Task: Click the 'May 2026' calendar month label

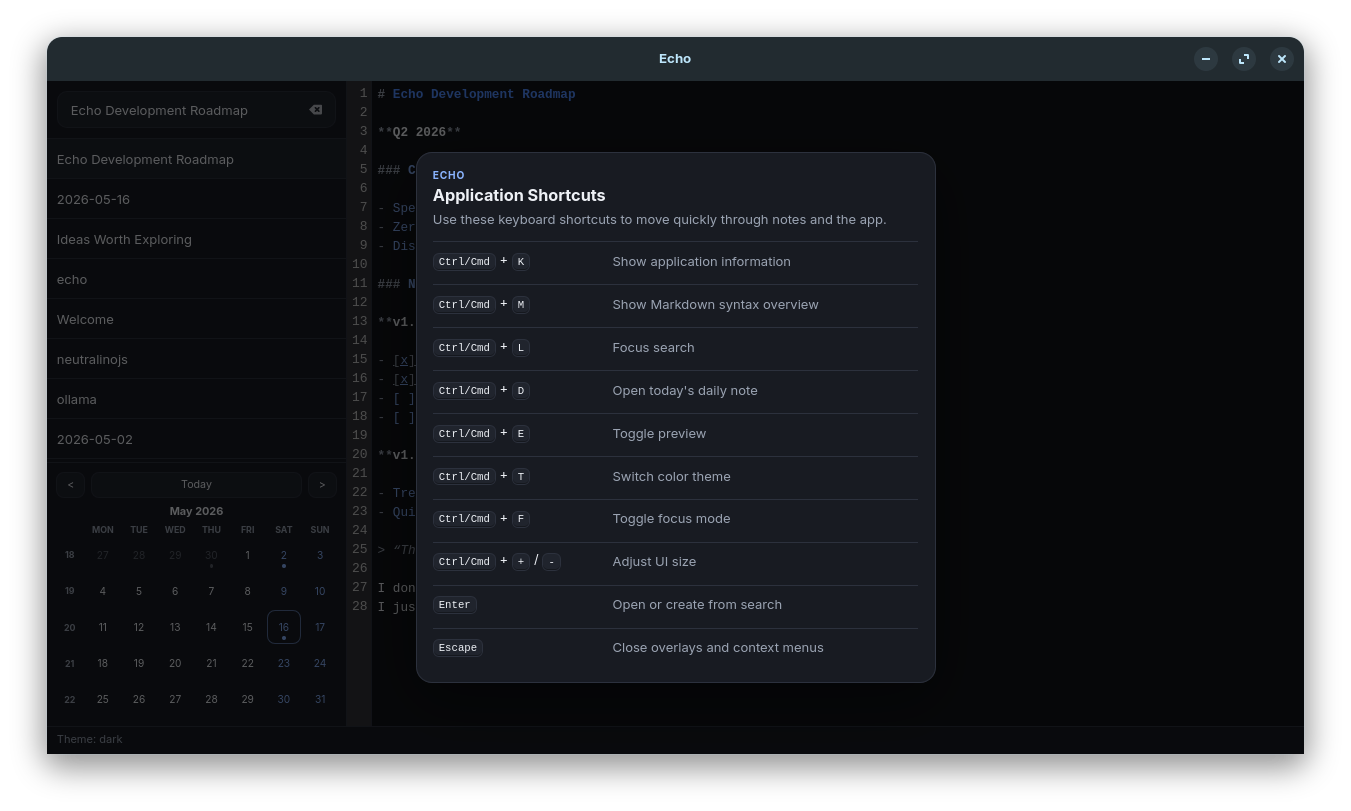Action: (196, 511)
